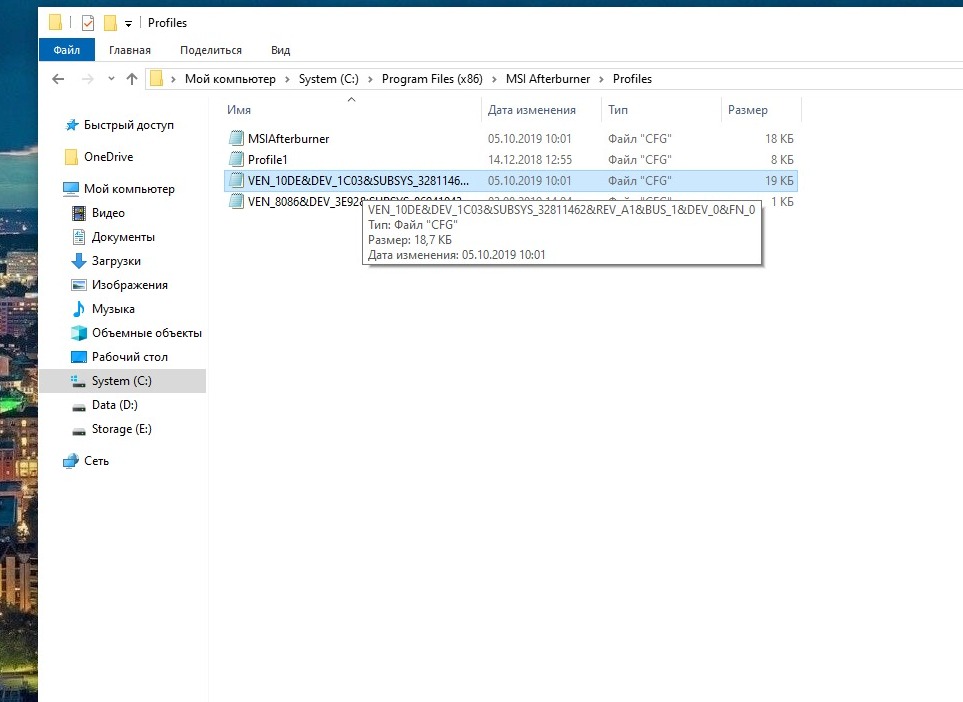Click the VEN_8086 file icon
The height and width of the screenshot is (702, 963).
[236, 201]
